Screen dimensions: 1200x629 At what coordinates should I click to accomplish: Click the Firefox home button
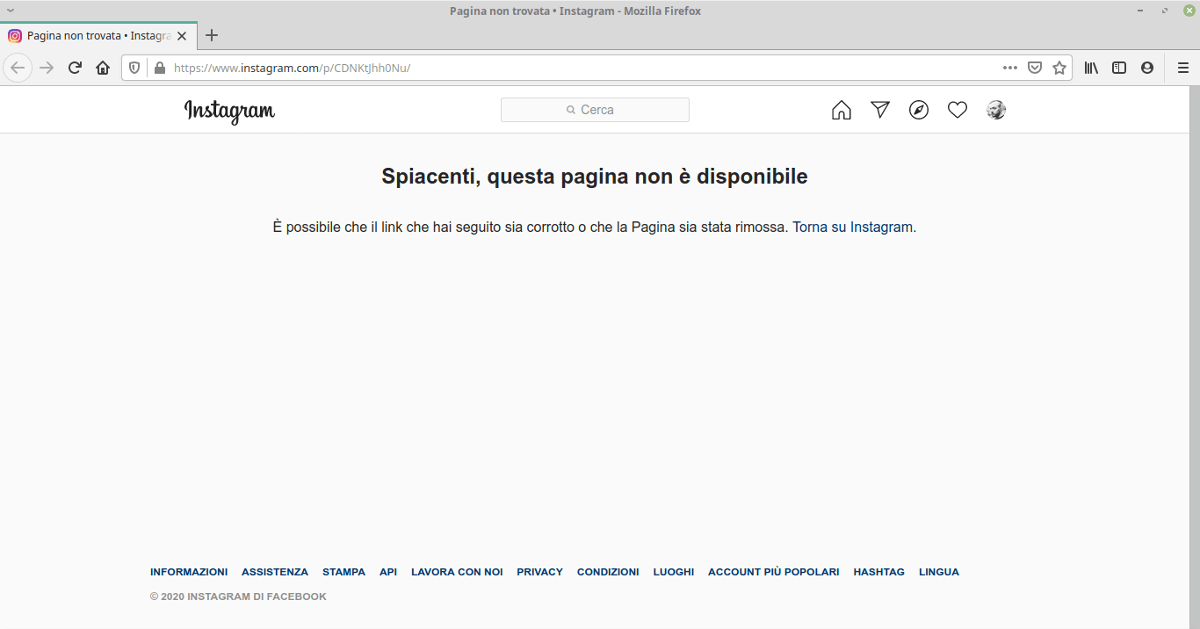(x=102, y=68)
